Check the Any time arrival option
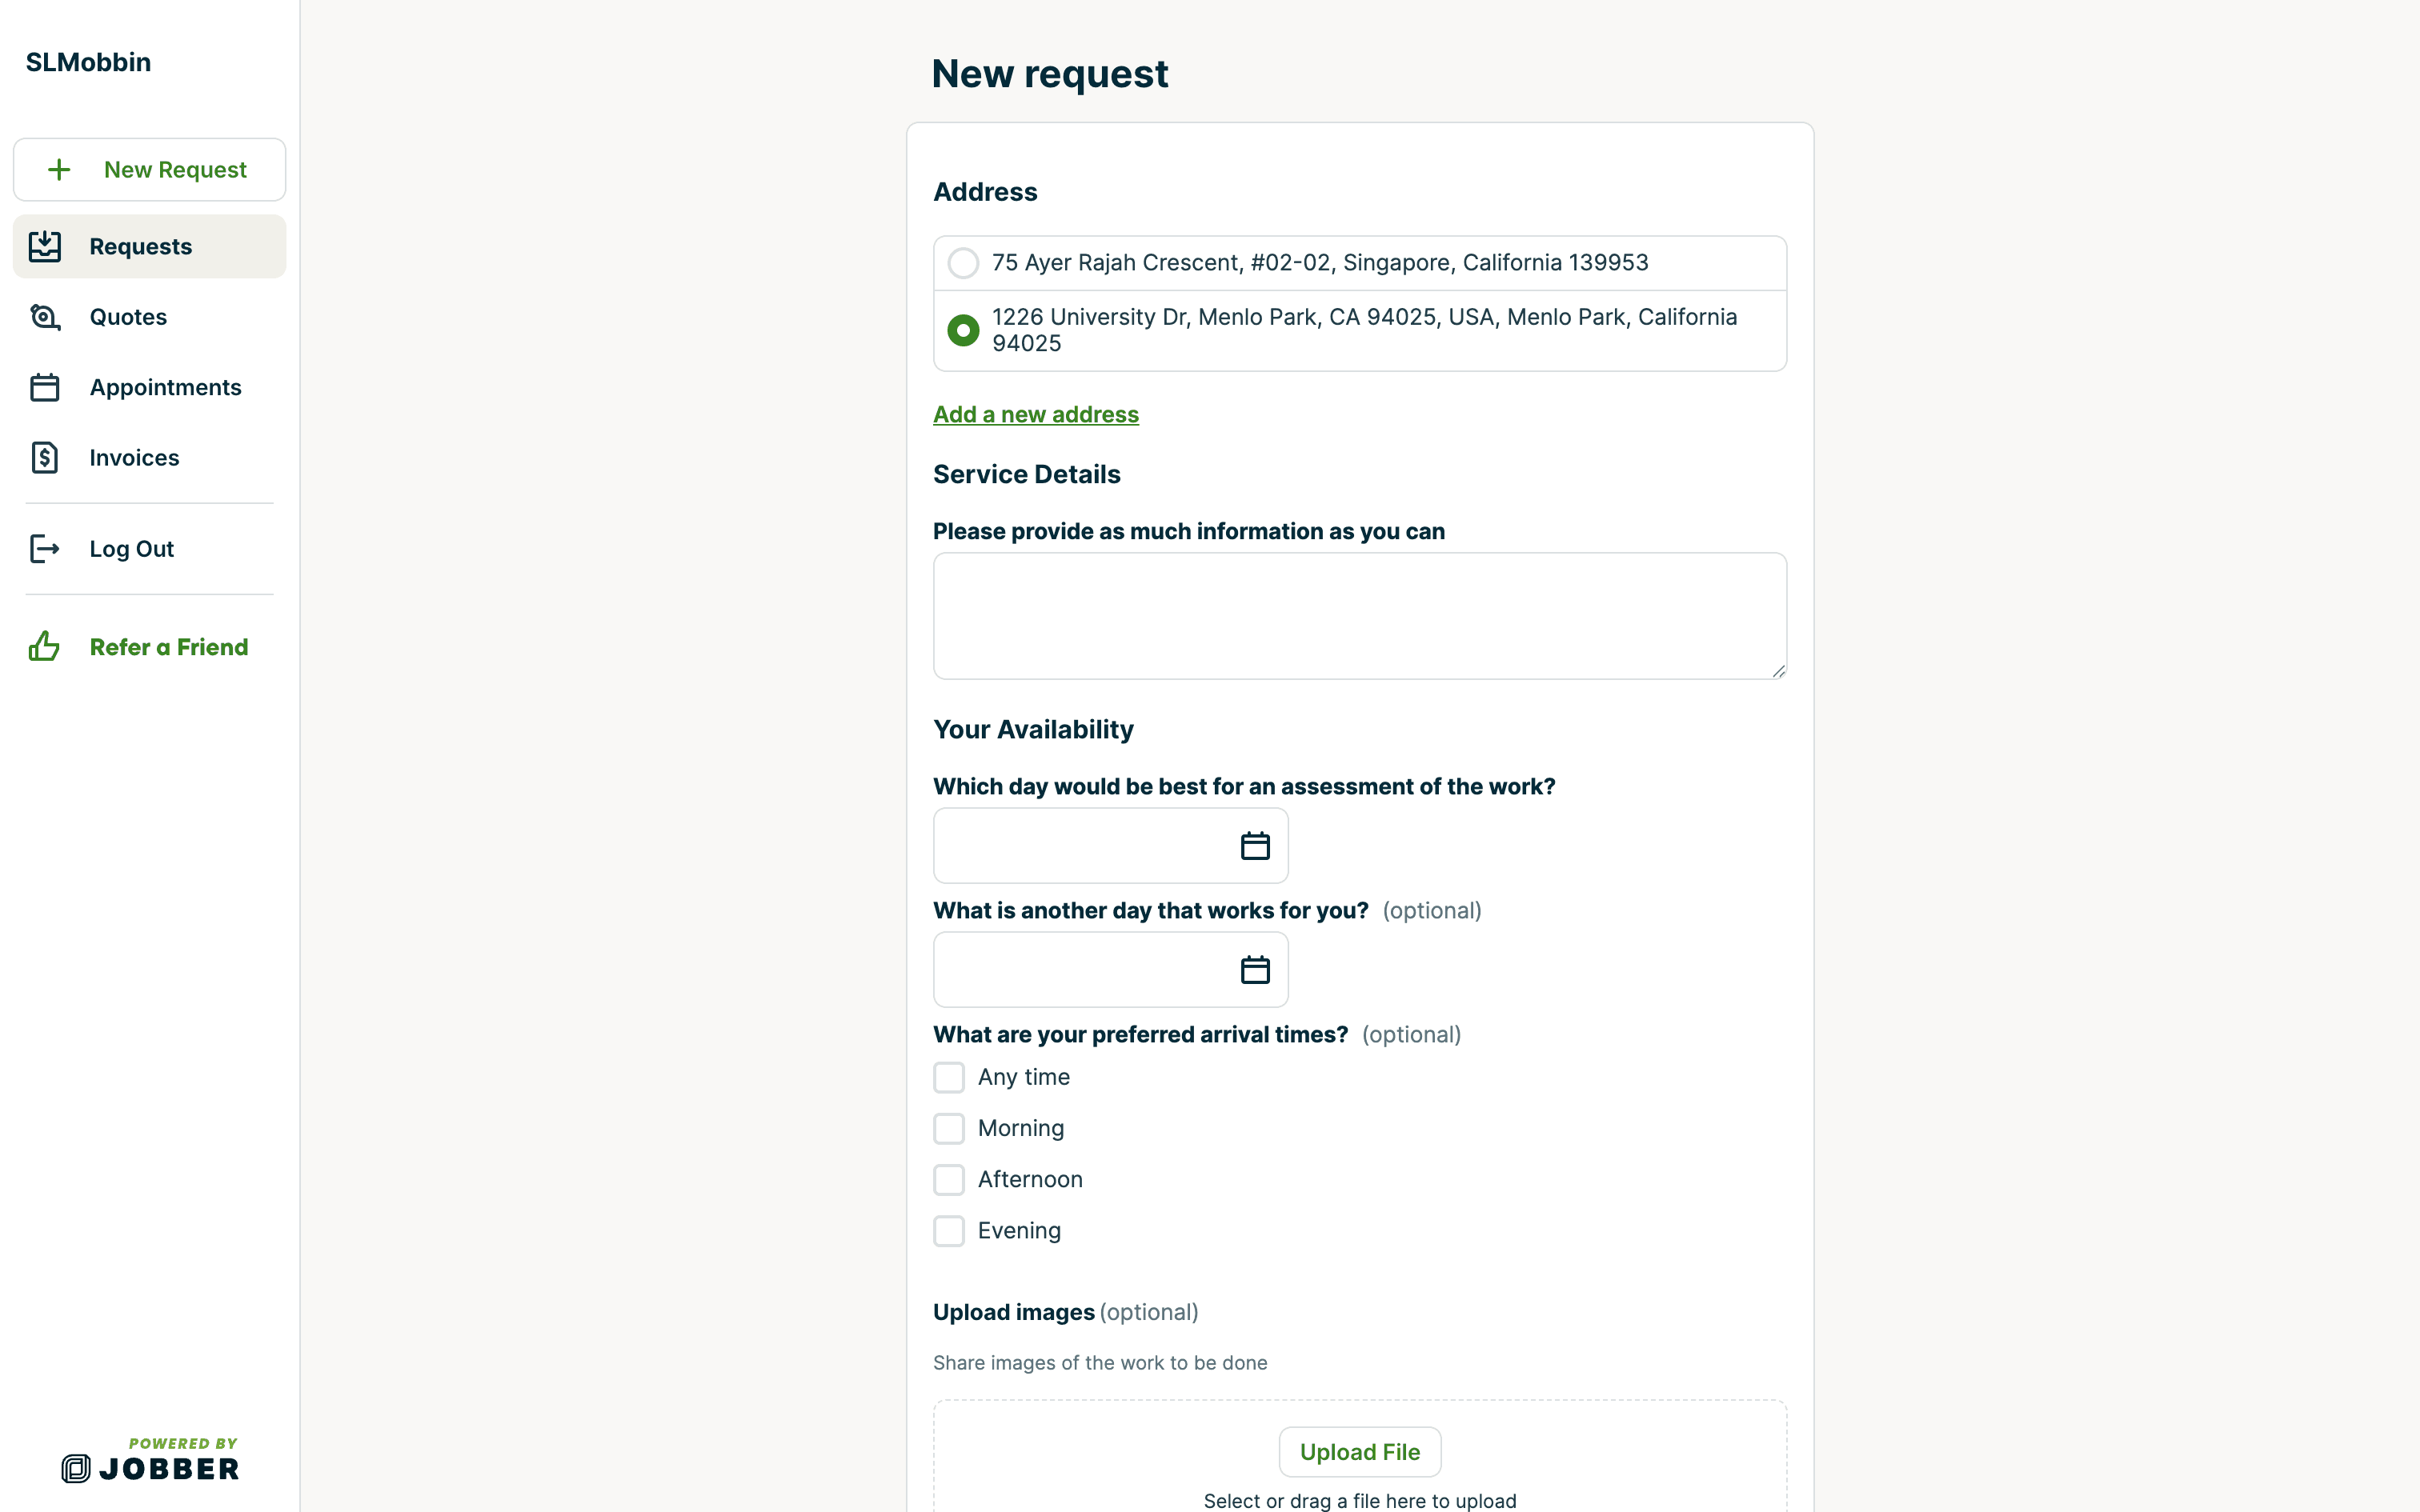Screen dimensions: 2420x1512 click(949, 1078)
